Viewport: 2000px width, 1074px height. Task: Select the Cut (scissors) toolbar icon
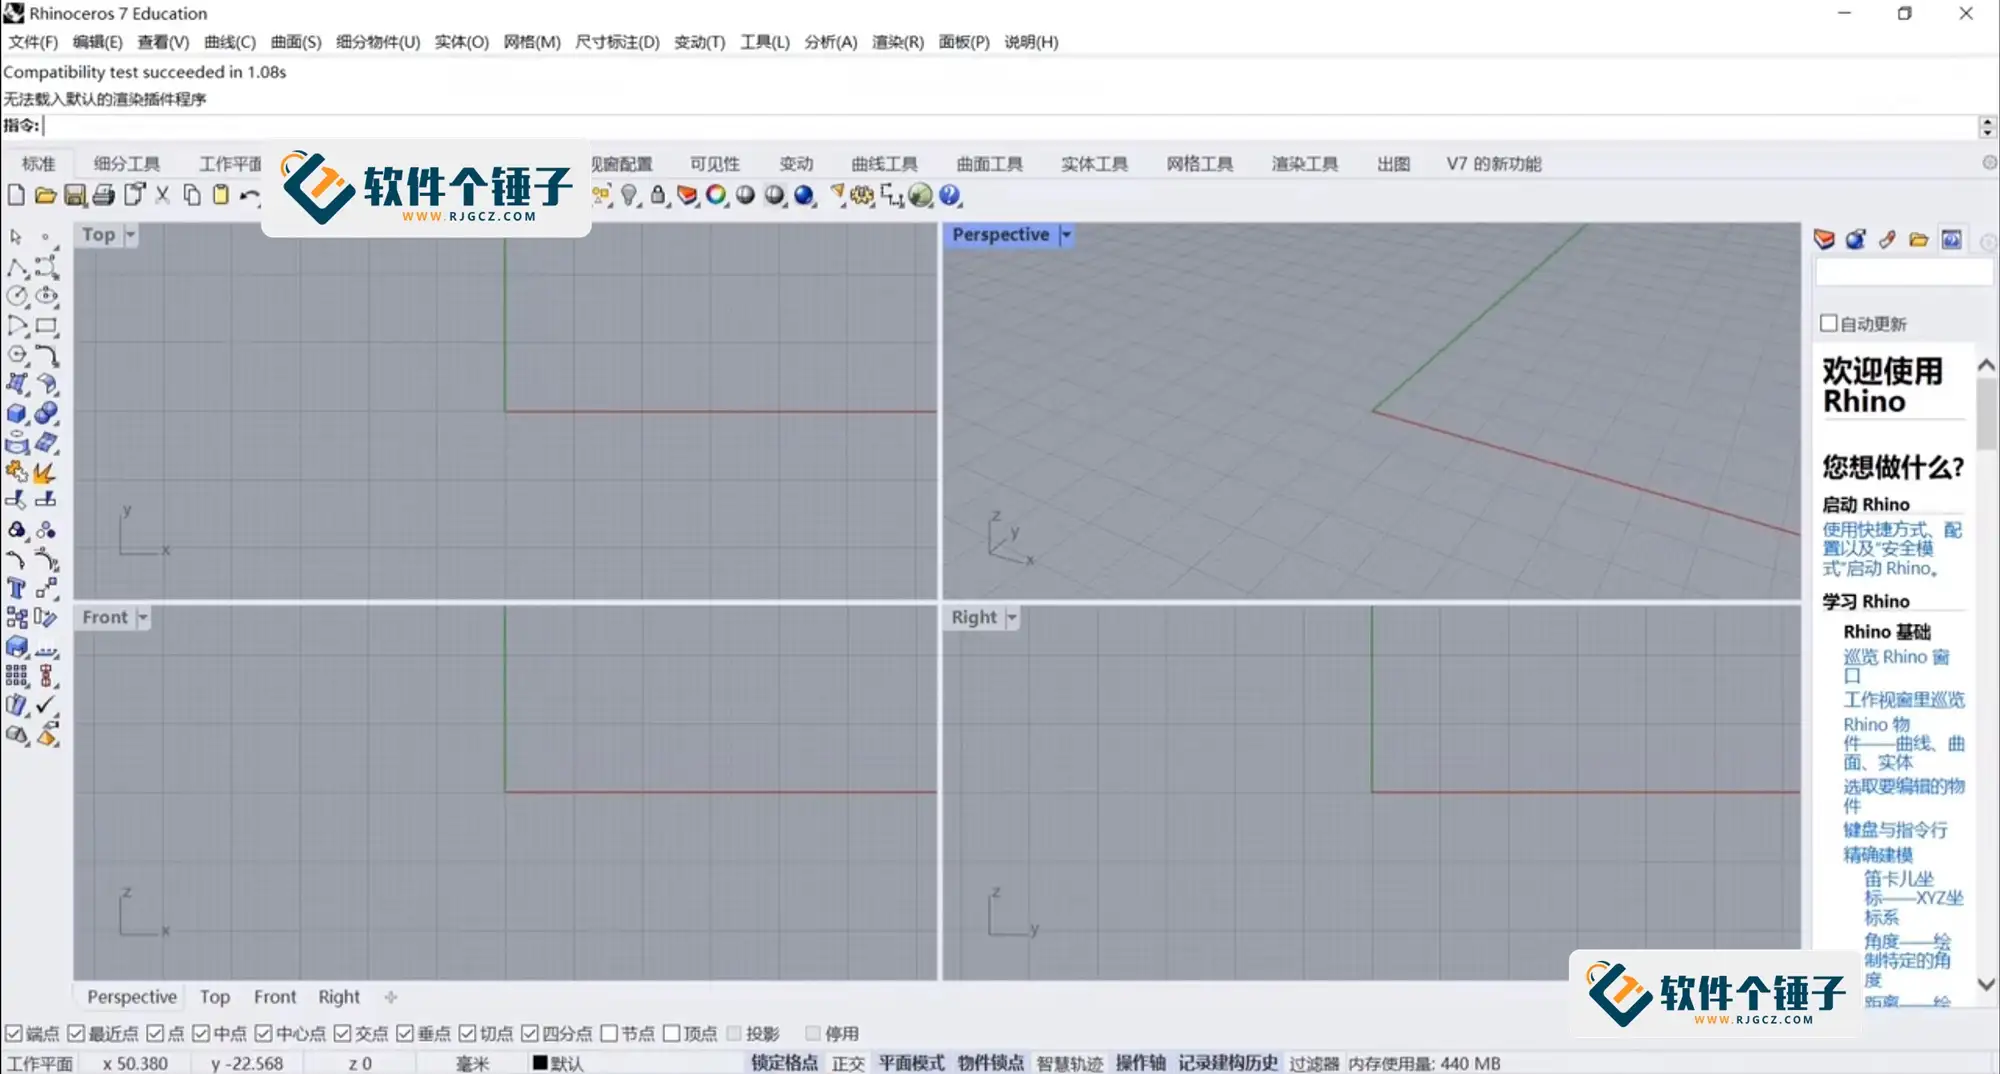[x=162, y=196]
